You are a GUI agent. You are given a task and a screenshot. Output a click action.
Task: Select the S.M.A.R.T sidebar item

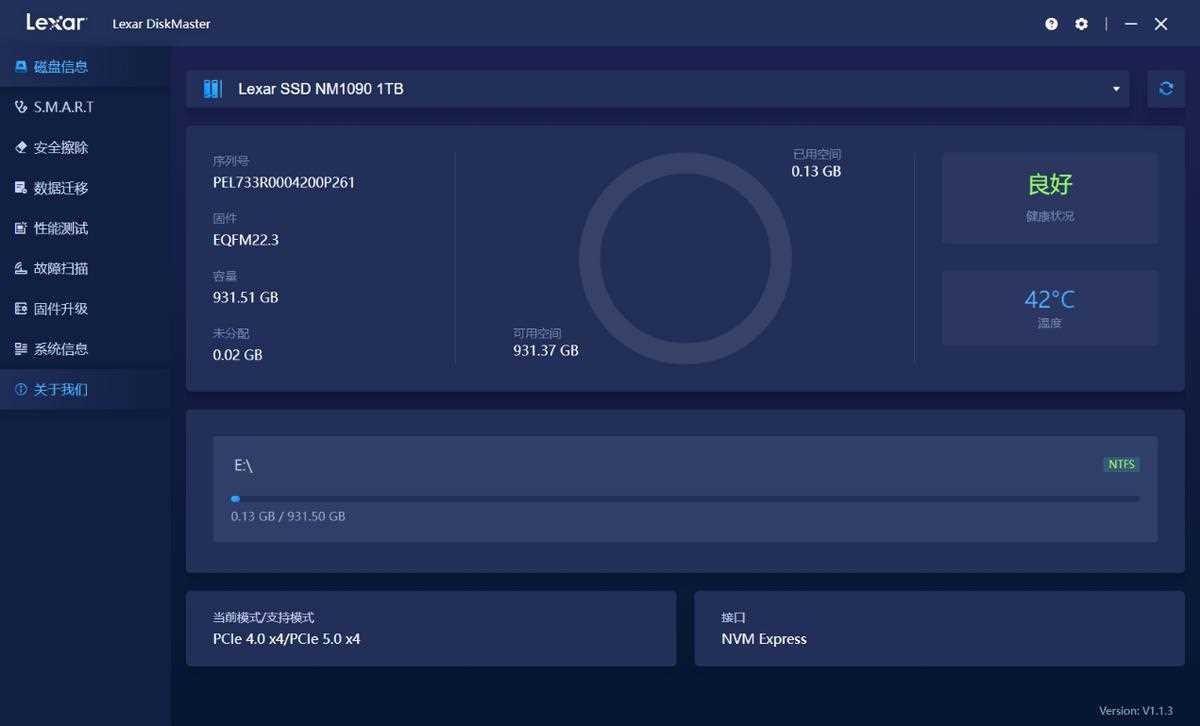click(x=62, y=107)
